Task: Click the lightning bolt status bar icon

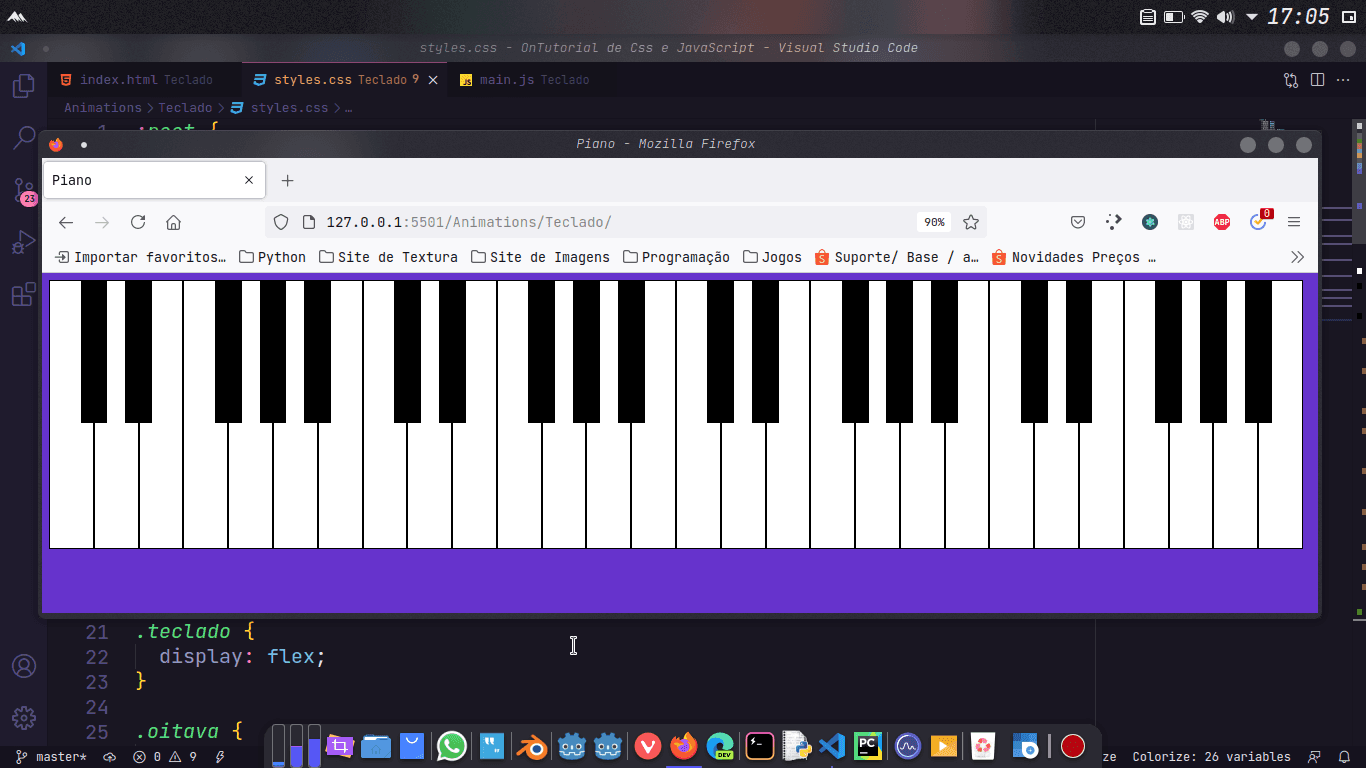Action: (x=220, y=757)
